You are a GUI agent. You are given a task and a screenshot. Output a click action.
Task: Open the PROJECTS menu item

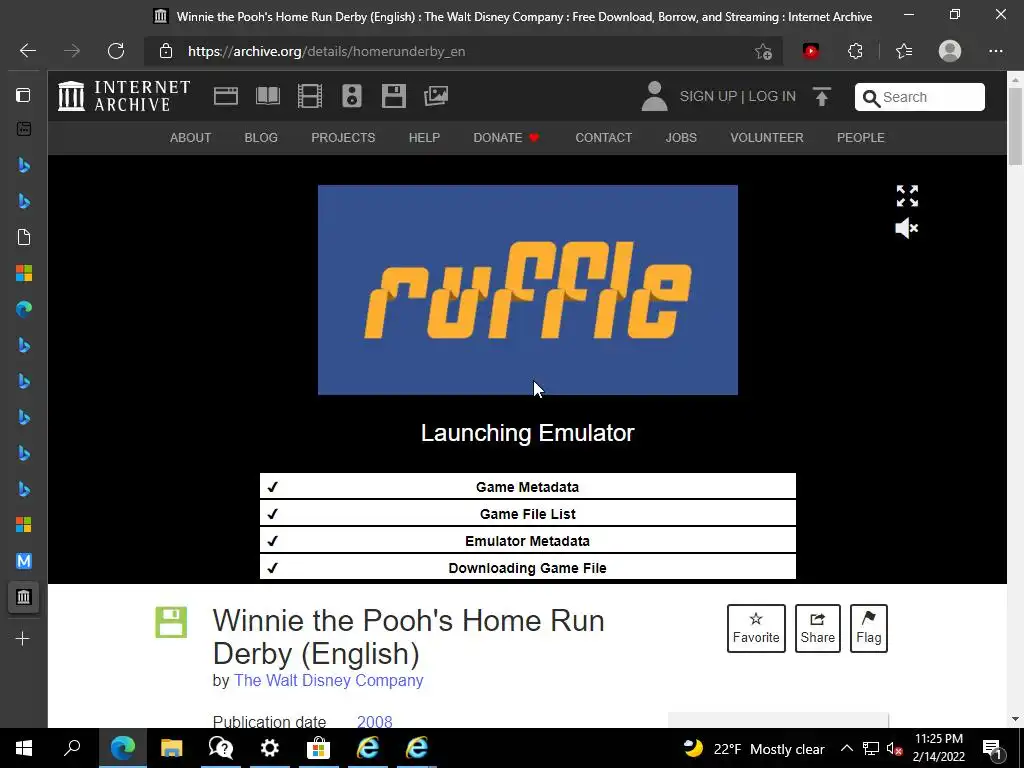[343, 138]
